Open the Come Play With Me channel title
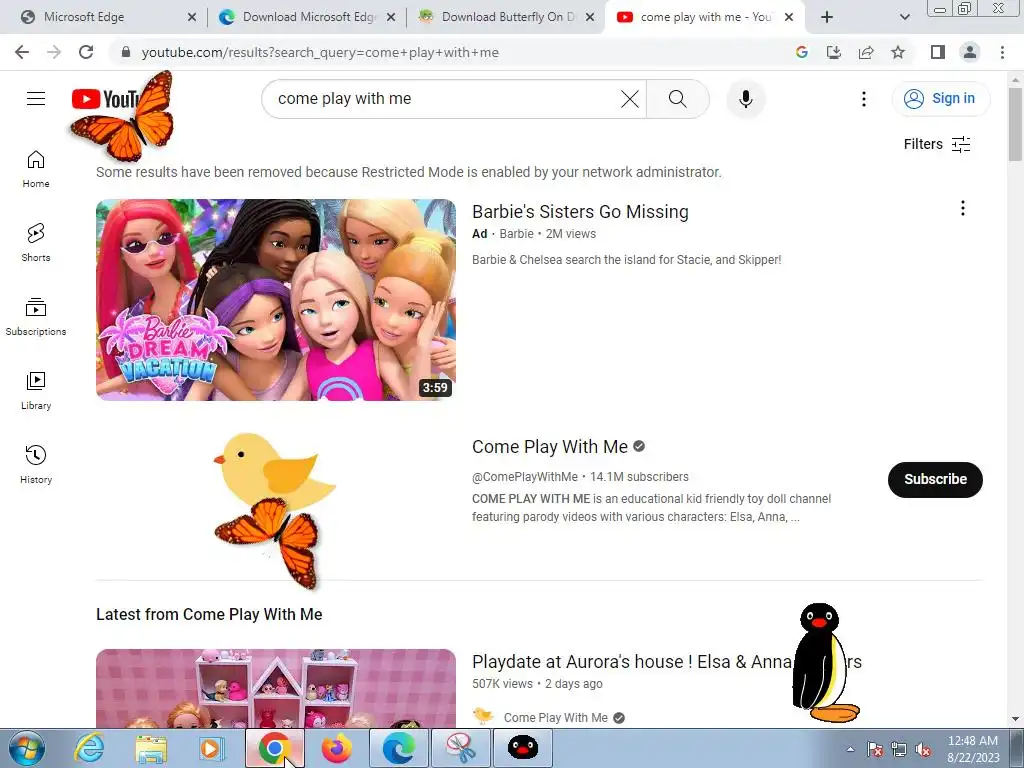Image resolution: width=1024 pixels, height=768 pixels. point(550,447)
